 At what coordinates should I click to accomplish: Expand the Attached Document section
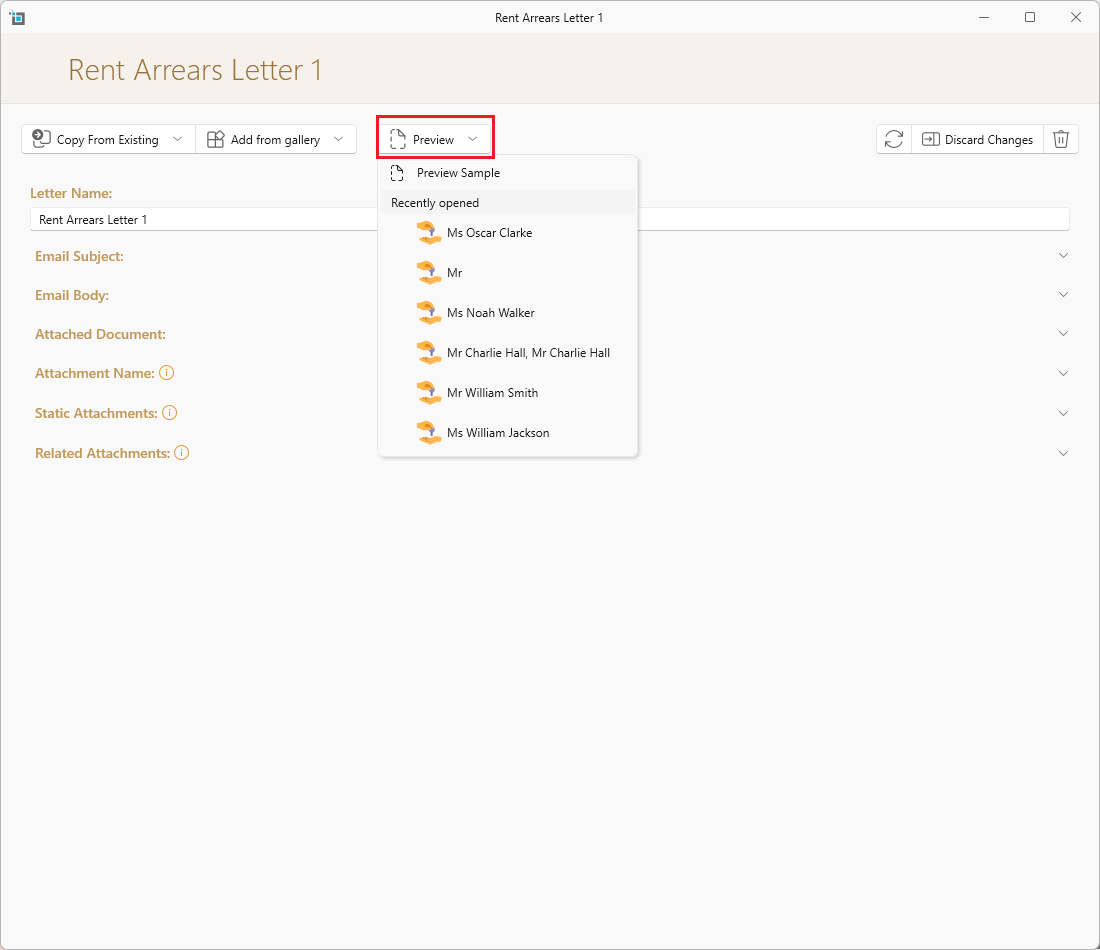(1063, 334)
